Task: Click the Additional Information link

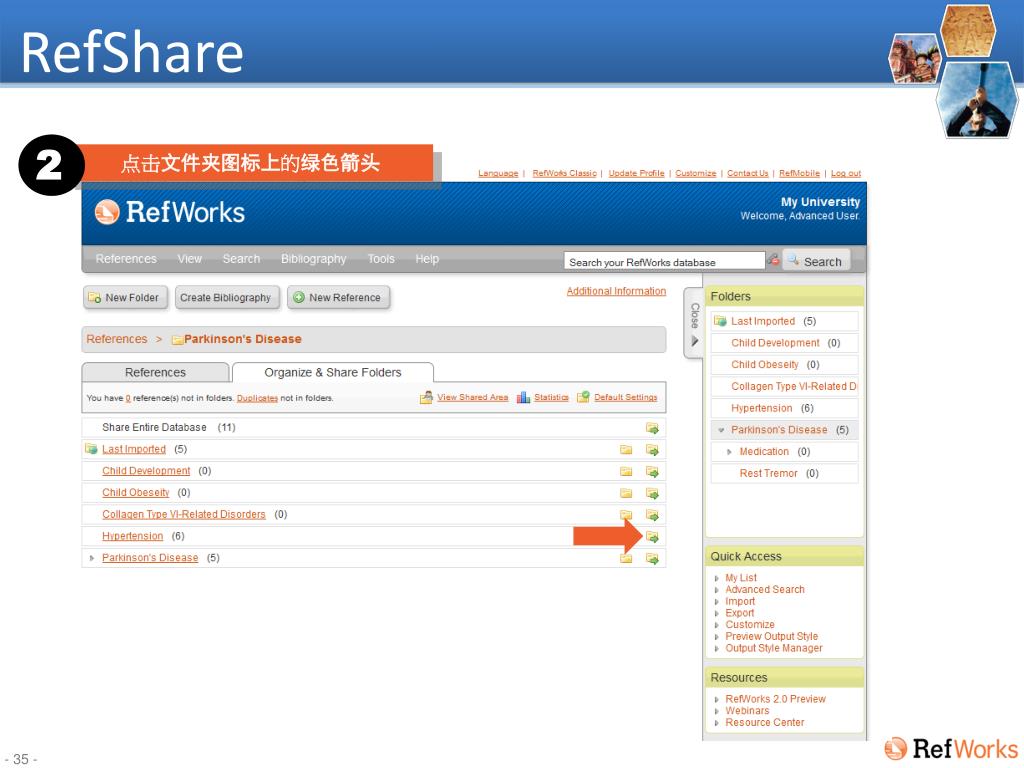Action: [x=616, y=291]
